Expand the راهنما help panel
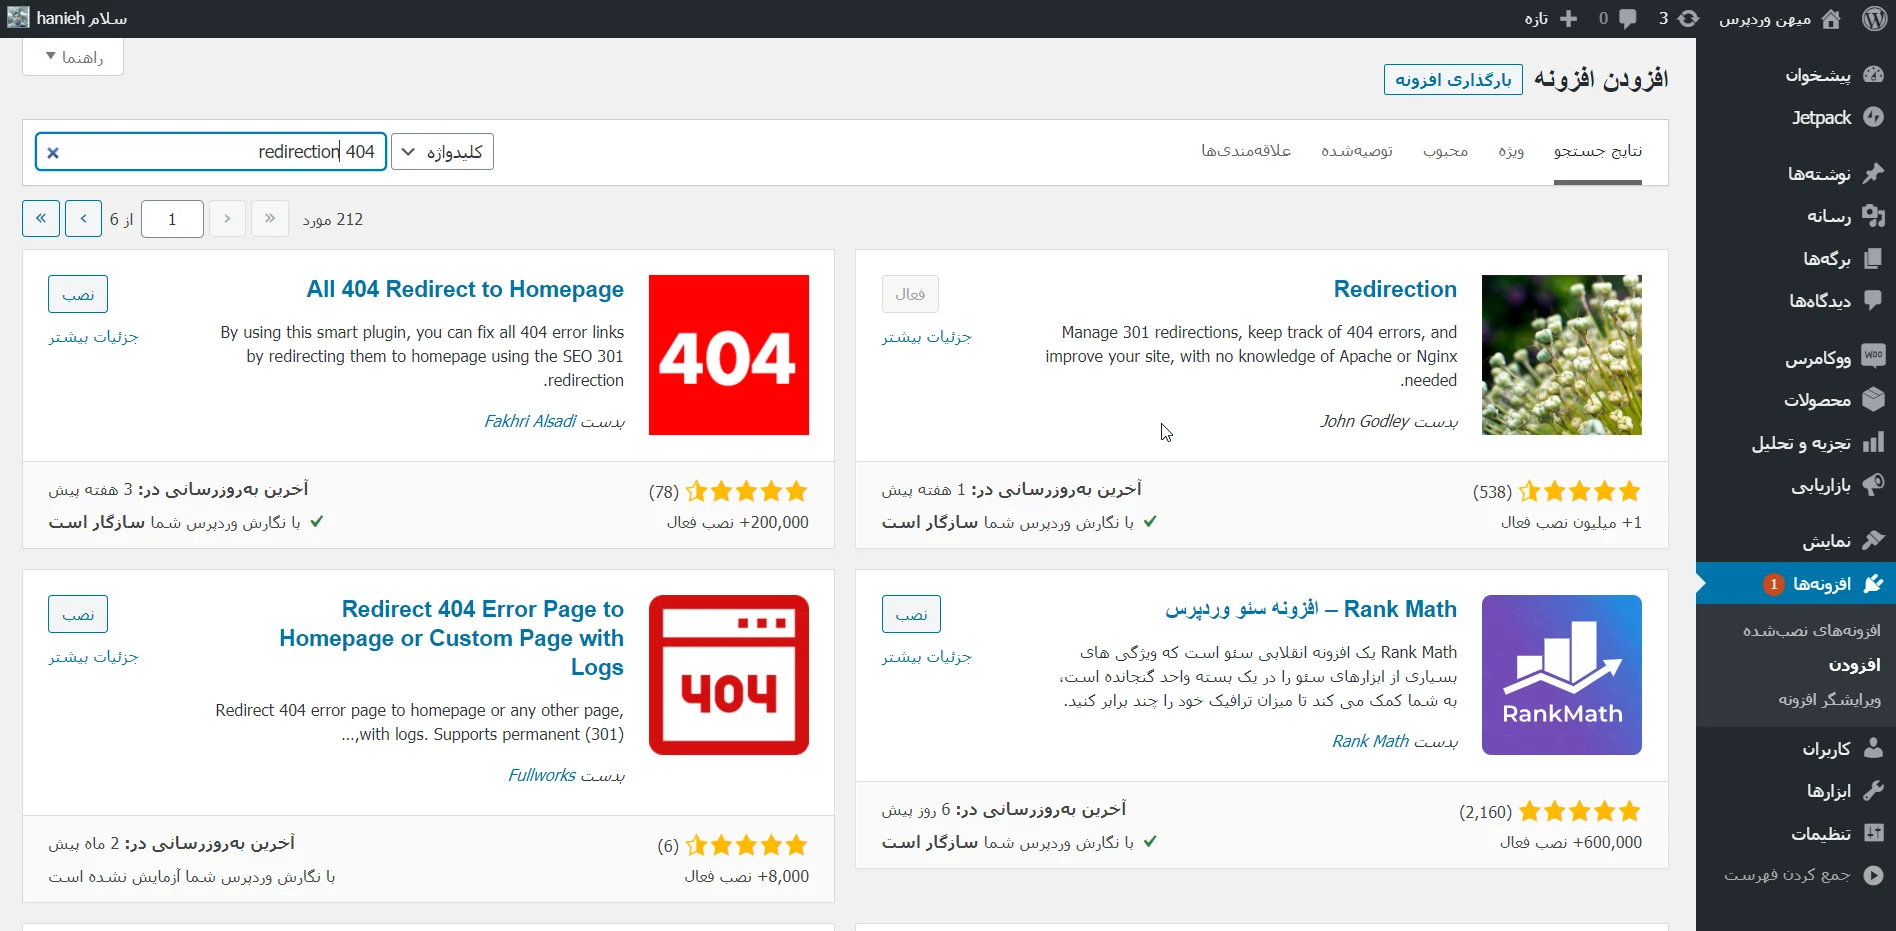Image resolution: width=1896 pixels, height=931 pixels. [x=73, y=57]
